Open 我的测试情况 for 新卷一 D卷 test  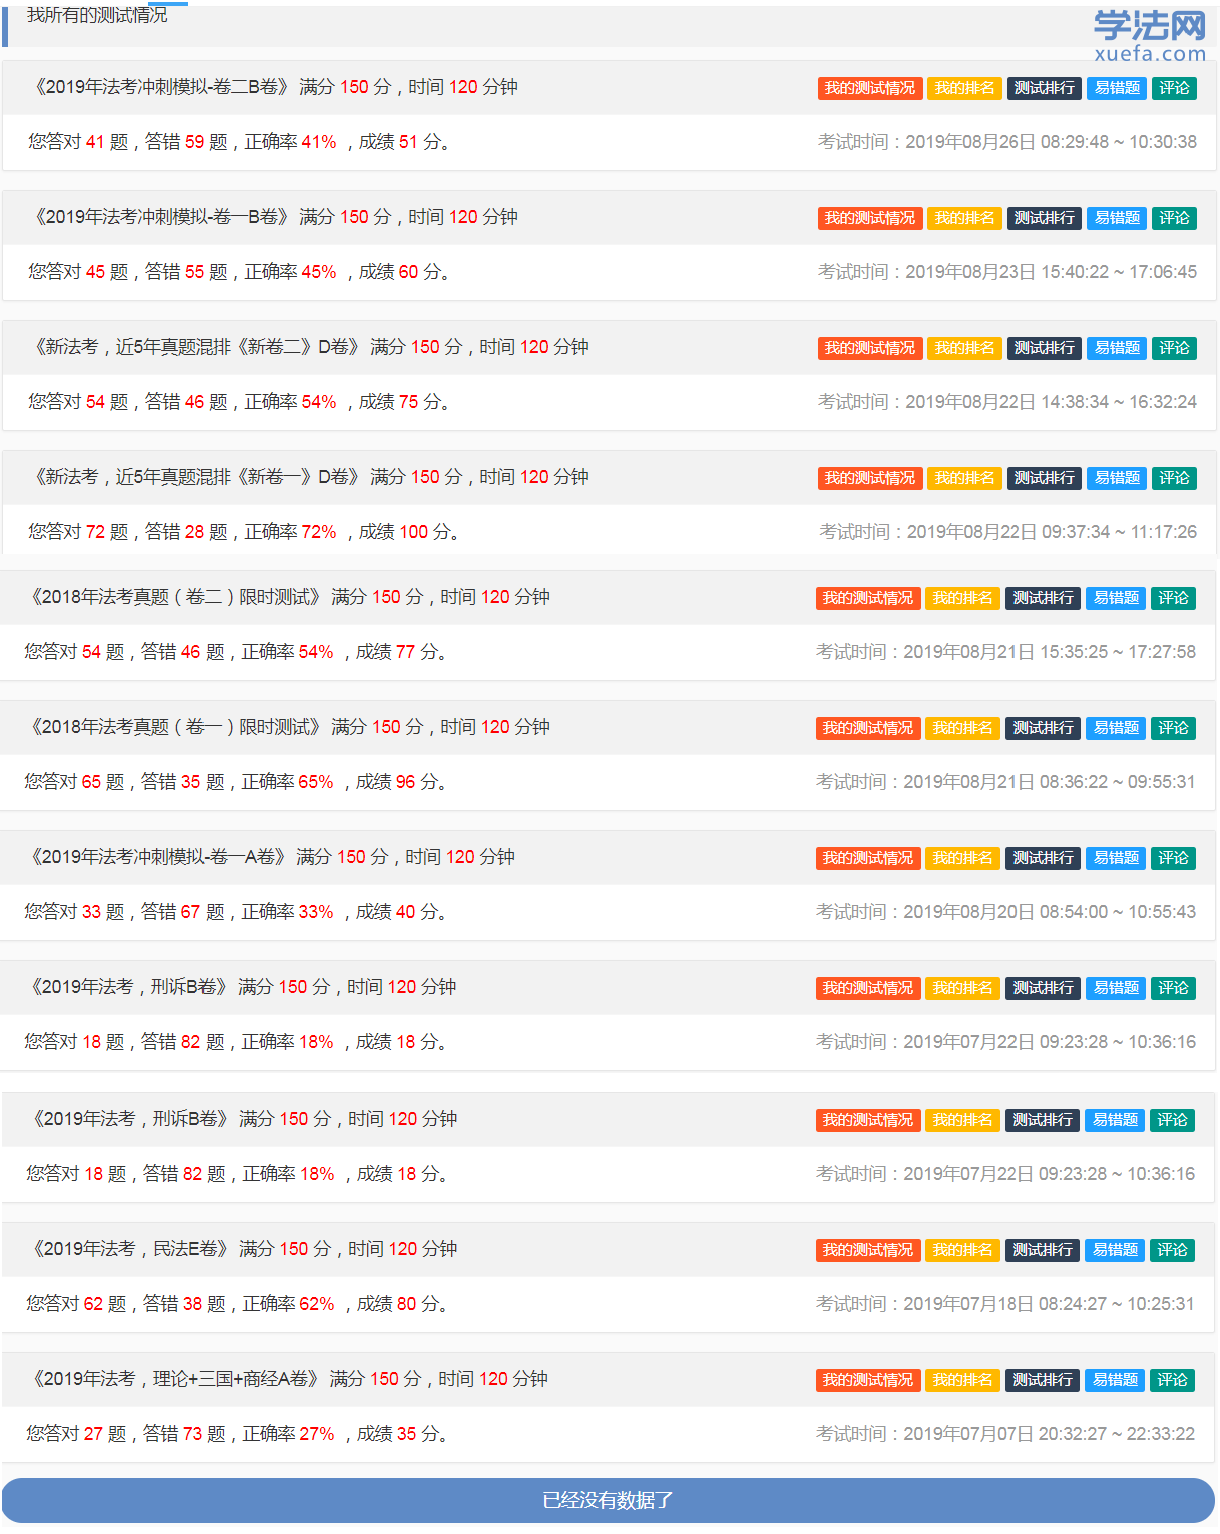870,478
